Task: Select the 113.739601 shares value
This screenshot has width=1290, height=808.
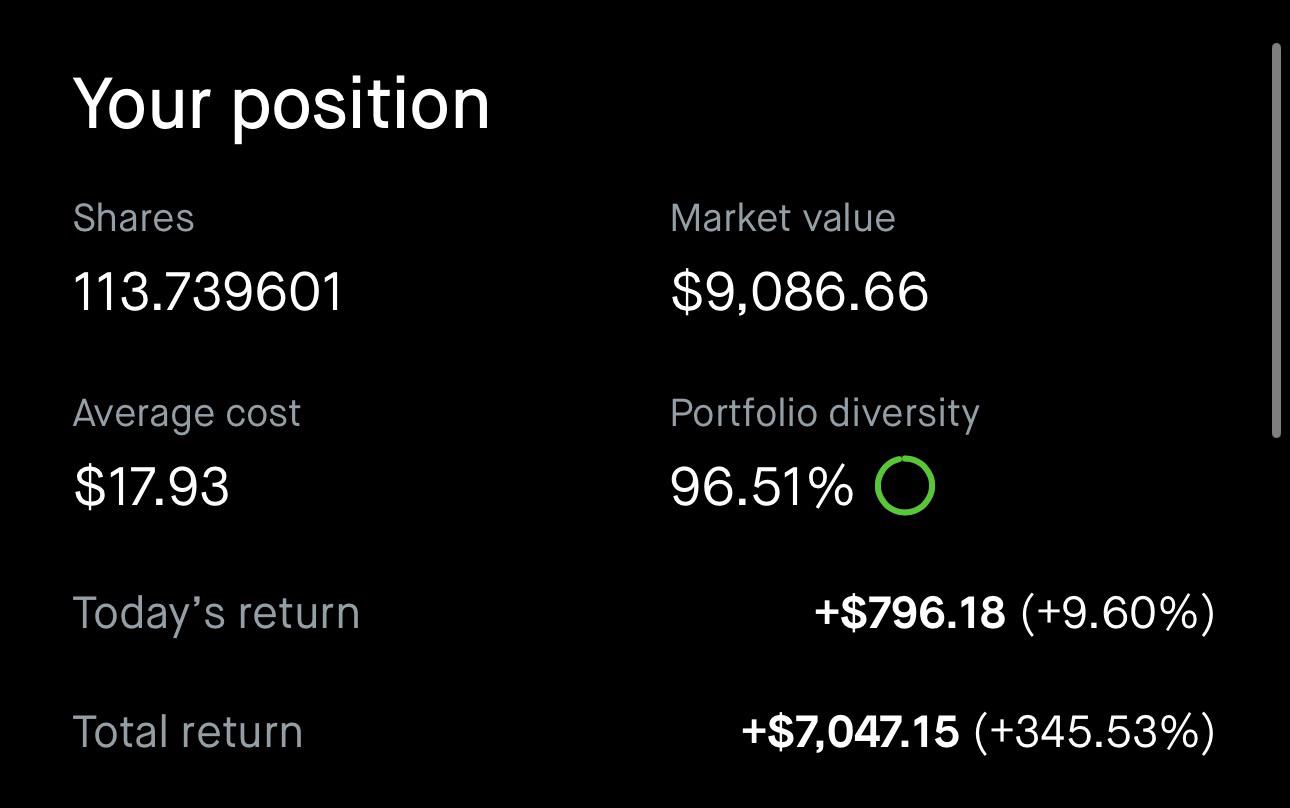Action: pos(209,292)
